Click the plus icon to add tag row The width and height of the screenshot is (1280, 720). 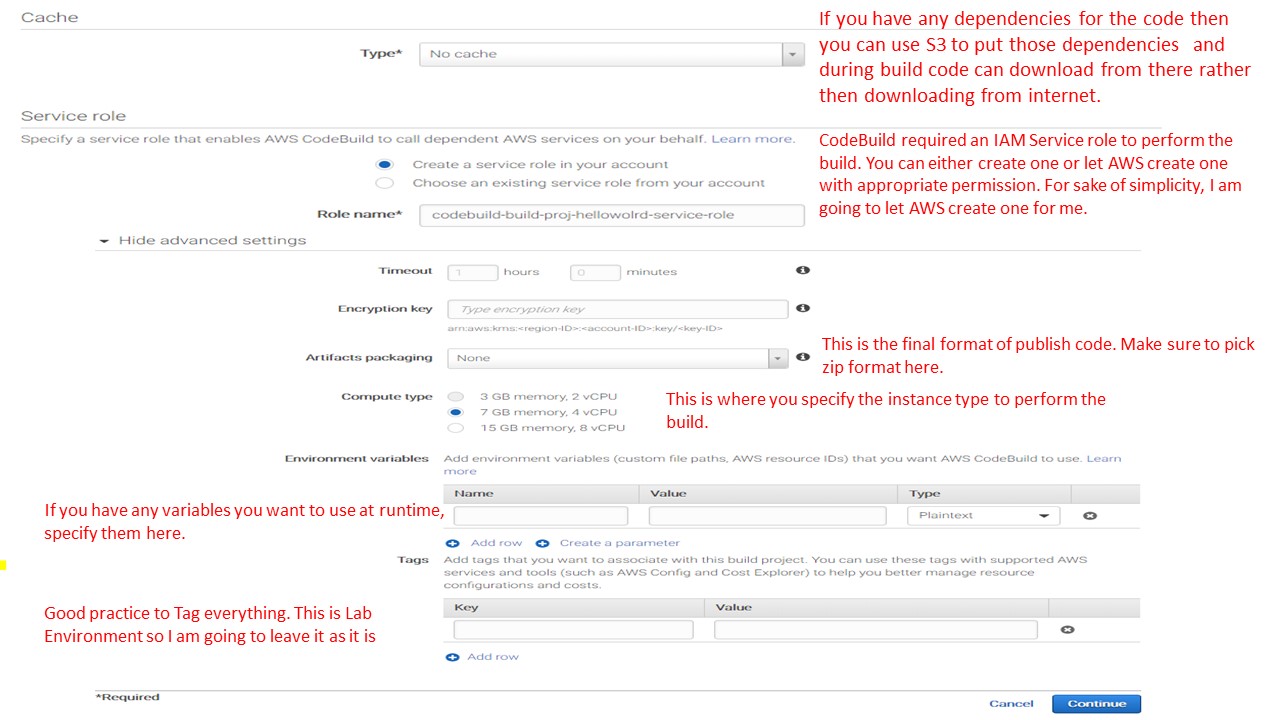point(452,657)
